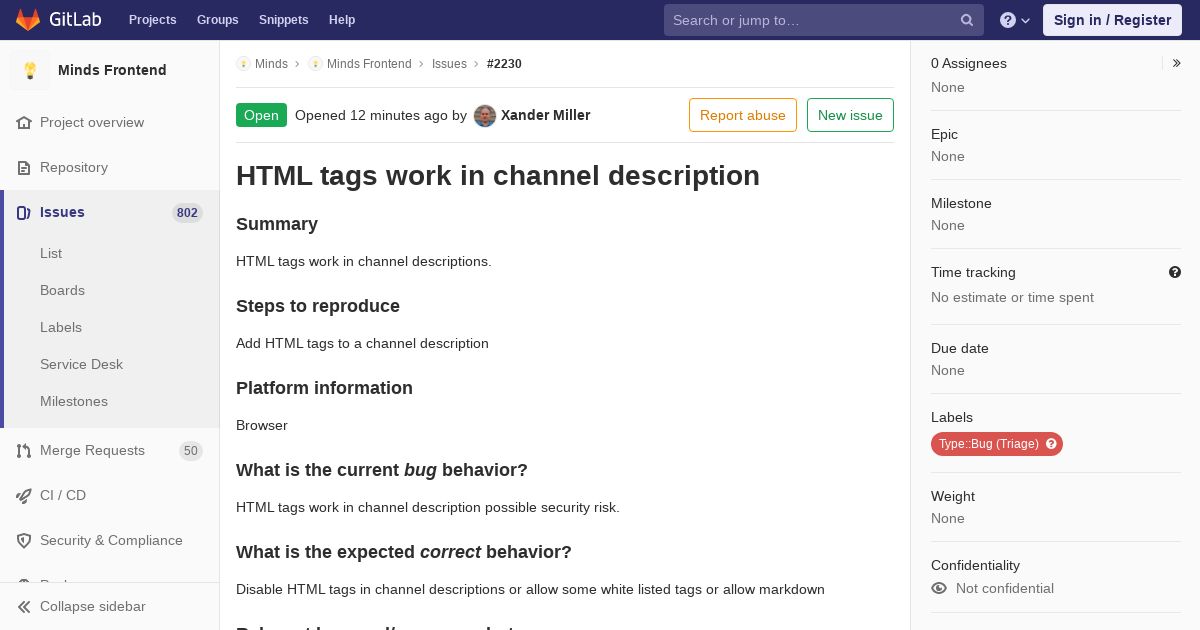
Task: Collapse the right sidebar with double chevron
Action: pos(1177,63)
